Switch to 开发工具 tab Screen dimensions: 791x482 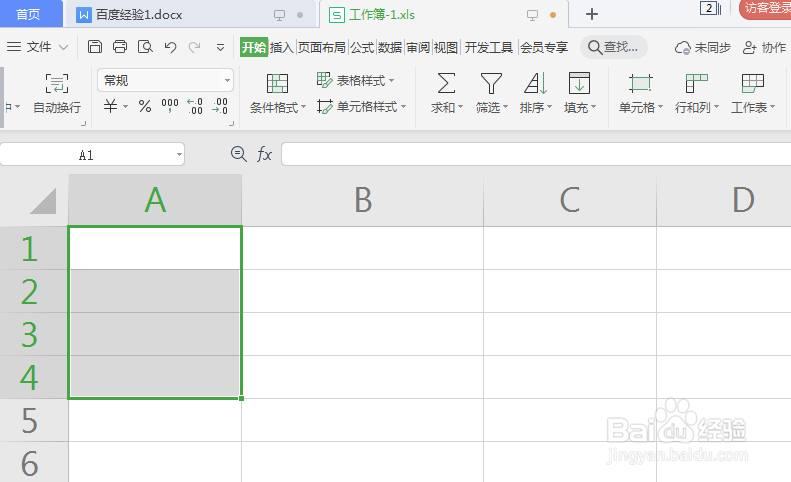tap(488, 47)
